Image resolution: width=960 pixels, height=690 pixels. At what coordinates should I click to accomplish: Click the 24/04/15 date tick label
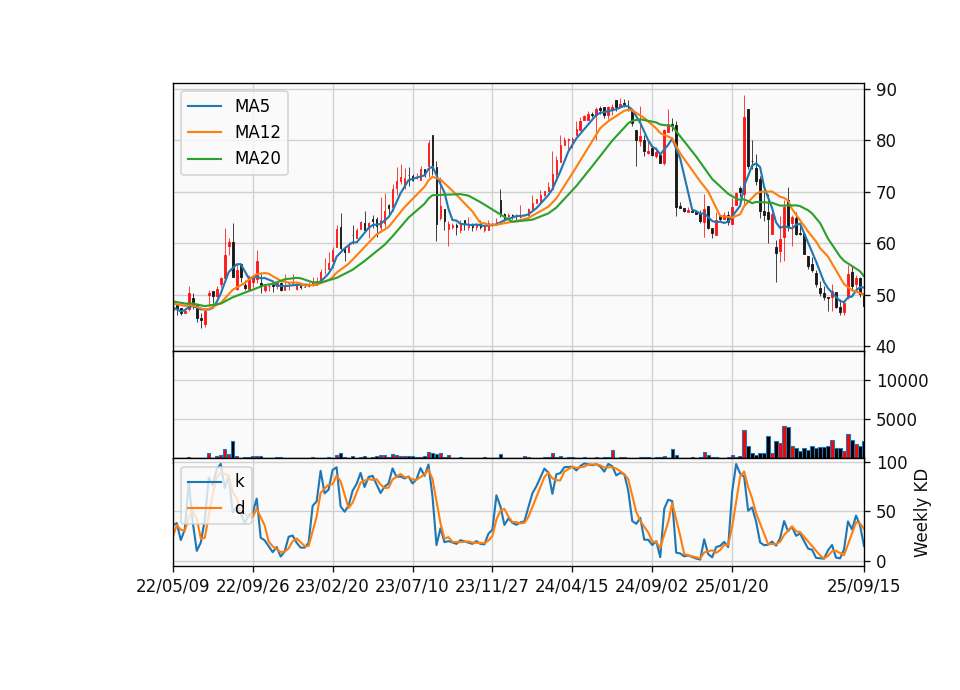click(572, 586)
